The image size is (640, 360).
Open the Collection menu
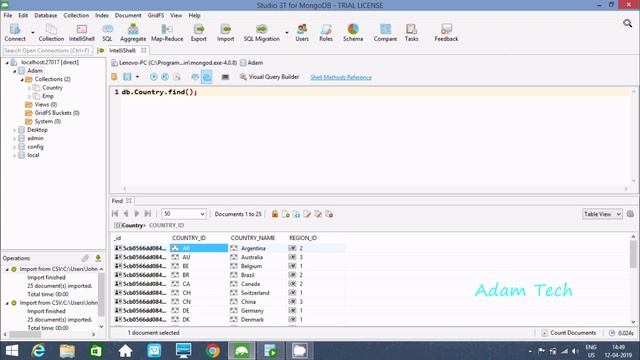pyautogui.click(x=76, y=16)
